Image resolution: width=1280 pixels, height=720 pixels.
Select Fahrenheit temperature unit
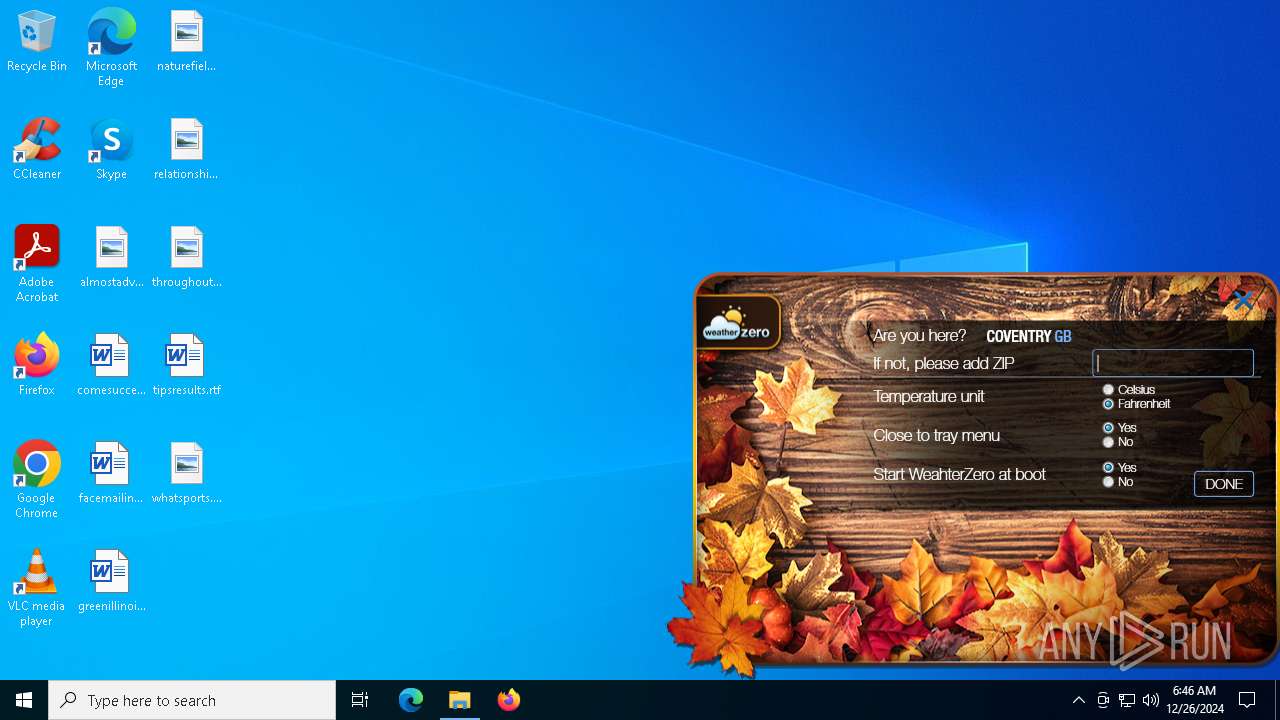pyautogui.click(x=1108, y=404)
